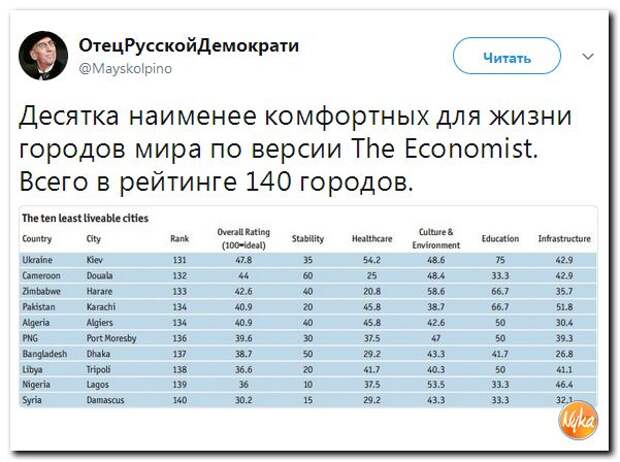The width and height of the screenshot is (620, 462).
Task: Select the Ukraine Kiev table row
Action: coord(308,260)
